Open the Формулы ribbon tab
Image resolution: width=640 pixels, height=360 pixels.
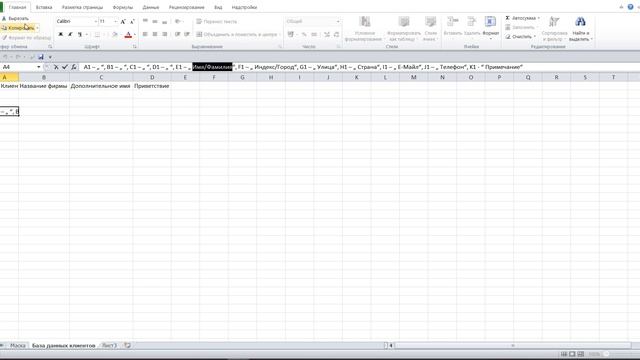122,7
